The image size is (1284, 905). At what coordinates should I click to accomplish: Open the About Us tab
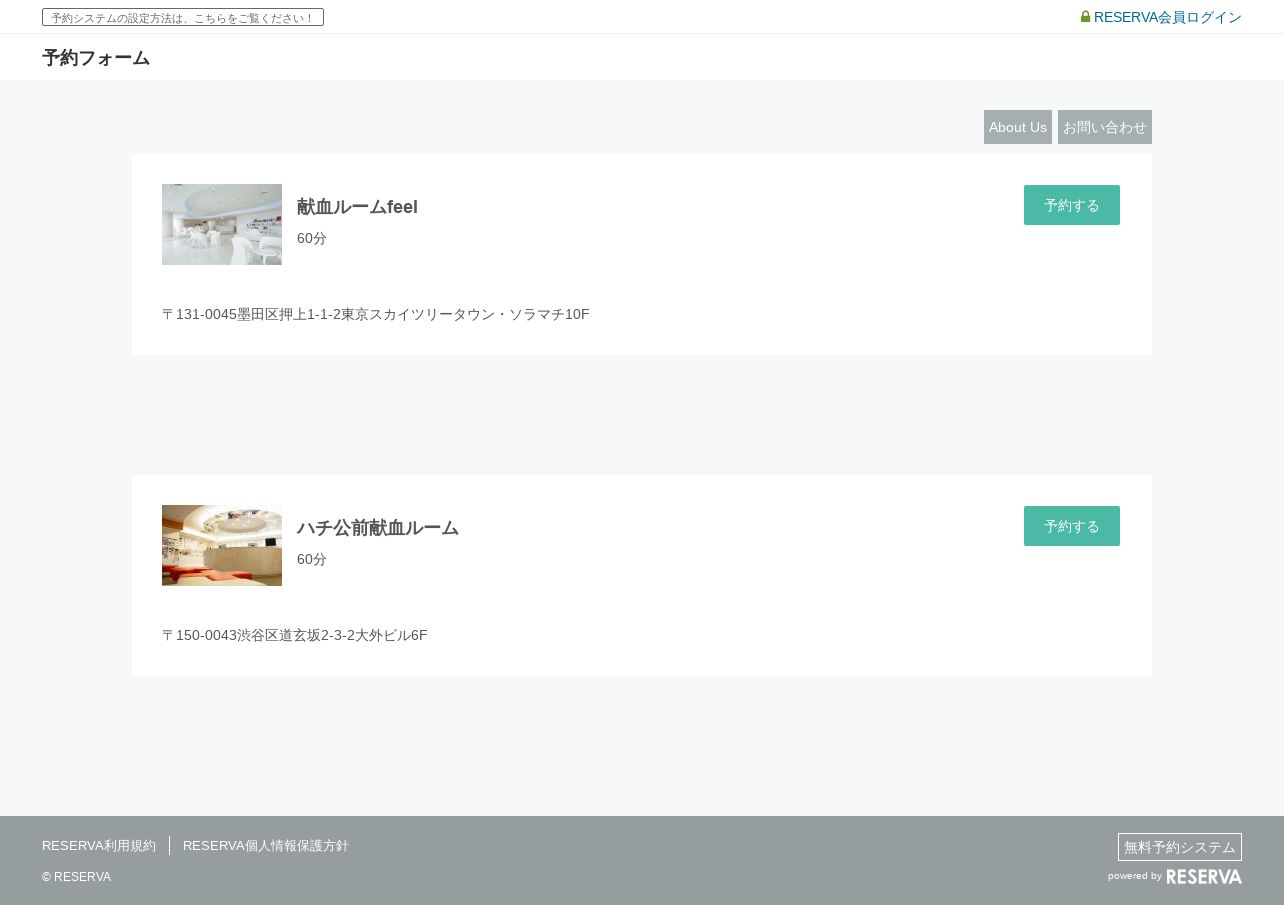pyautogui.click(x=1018, y=127)
